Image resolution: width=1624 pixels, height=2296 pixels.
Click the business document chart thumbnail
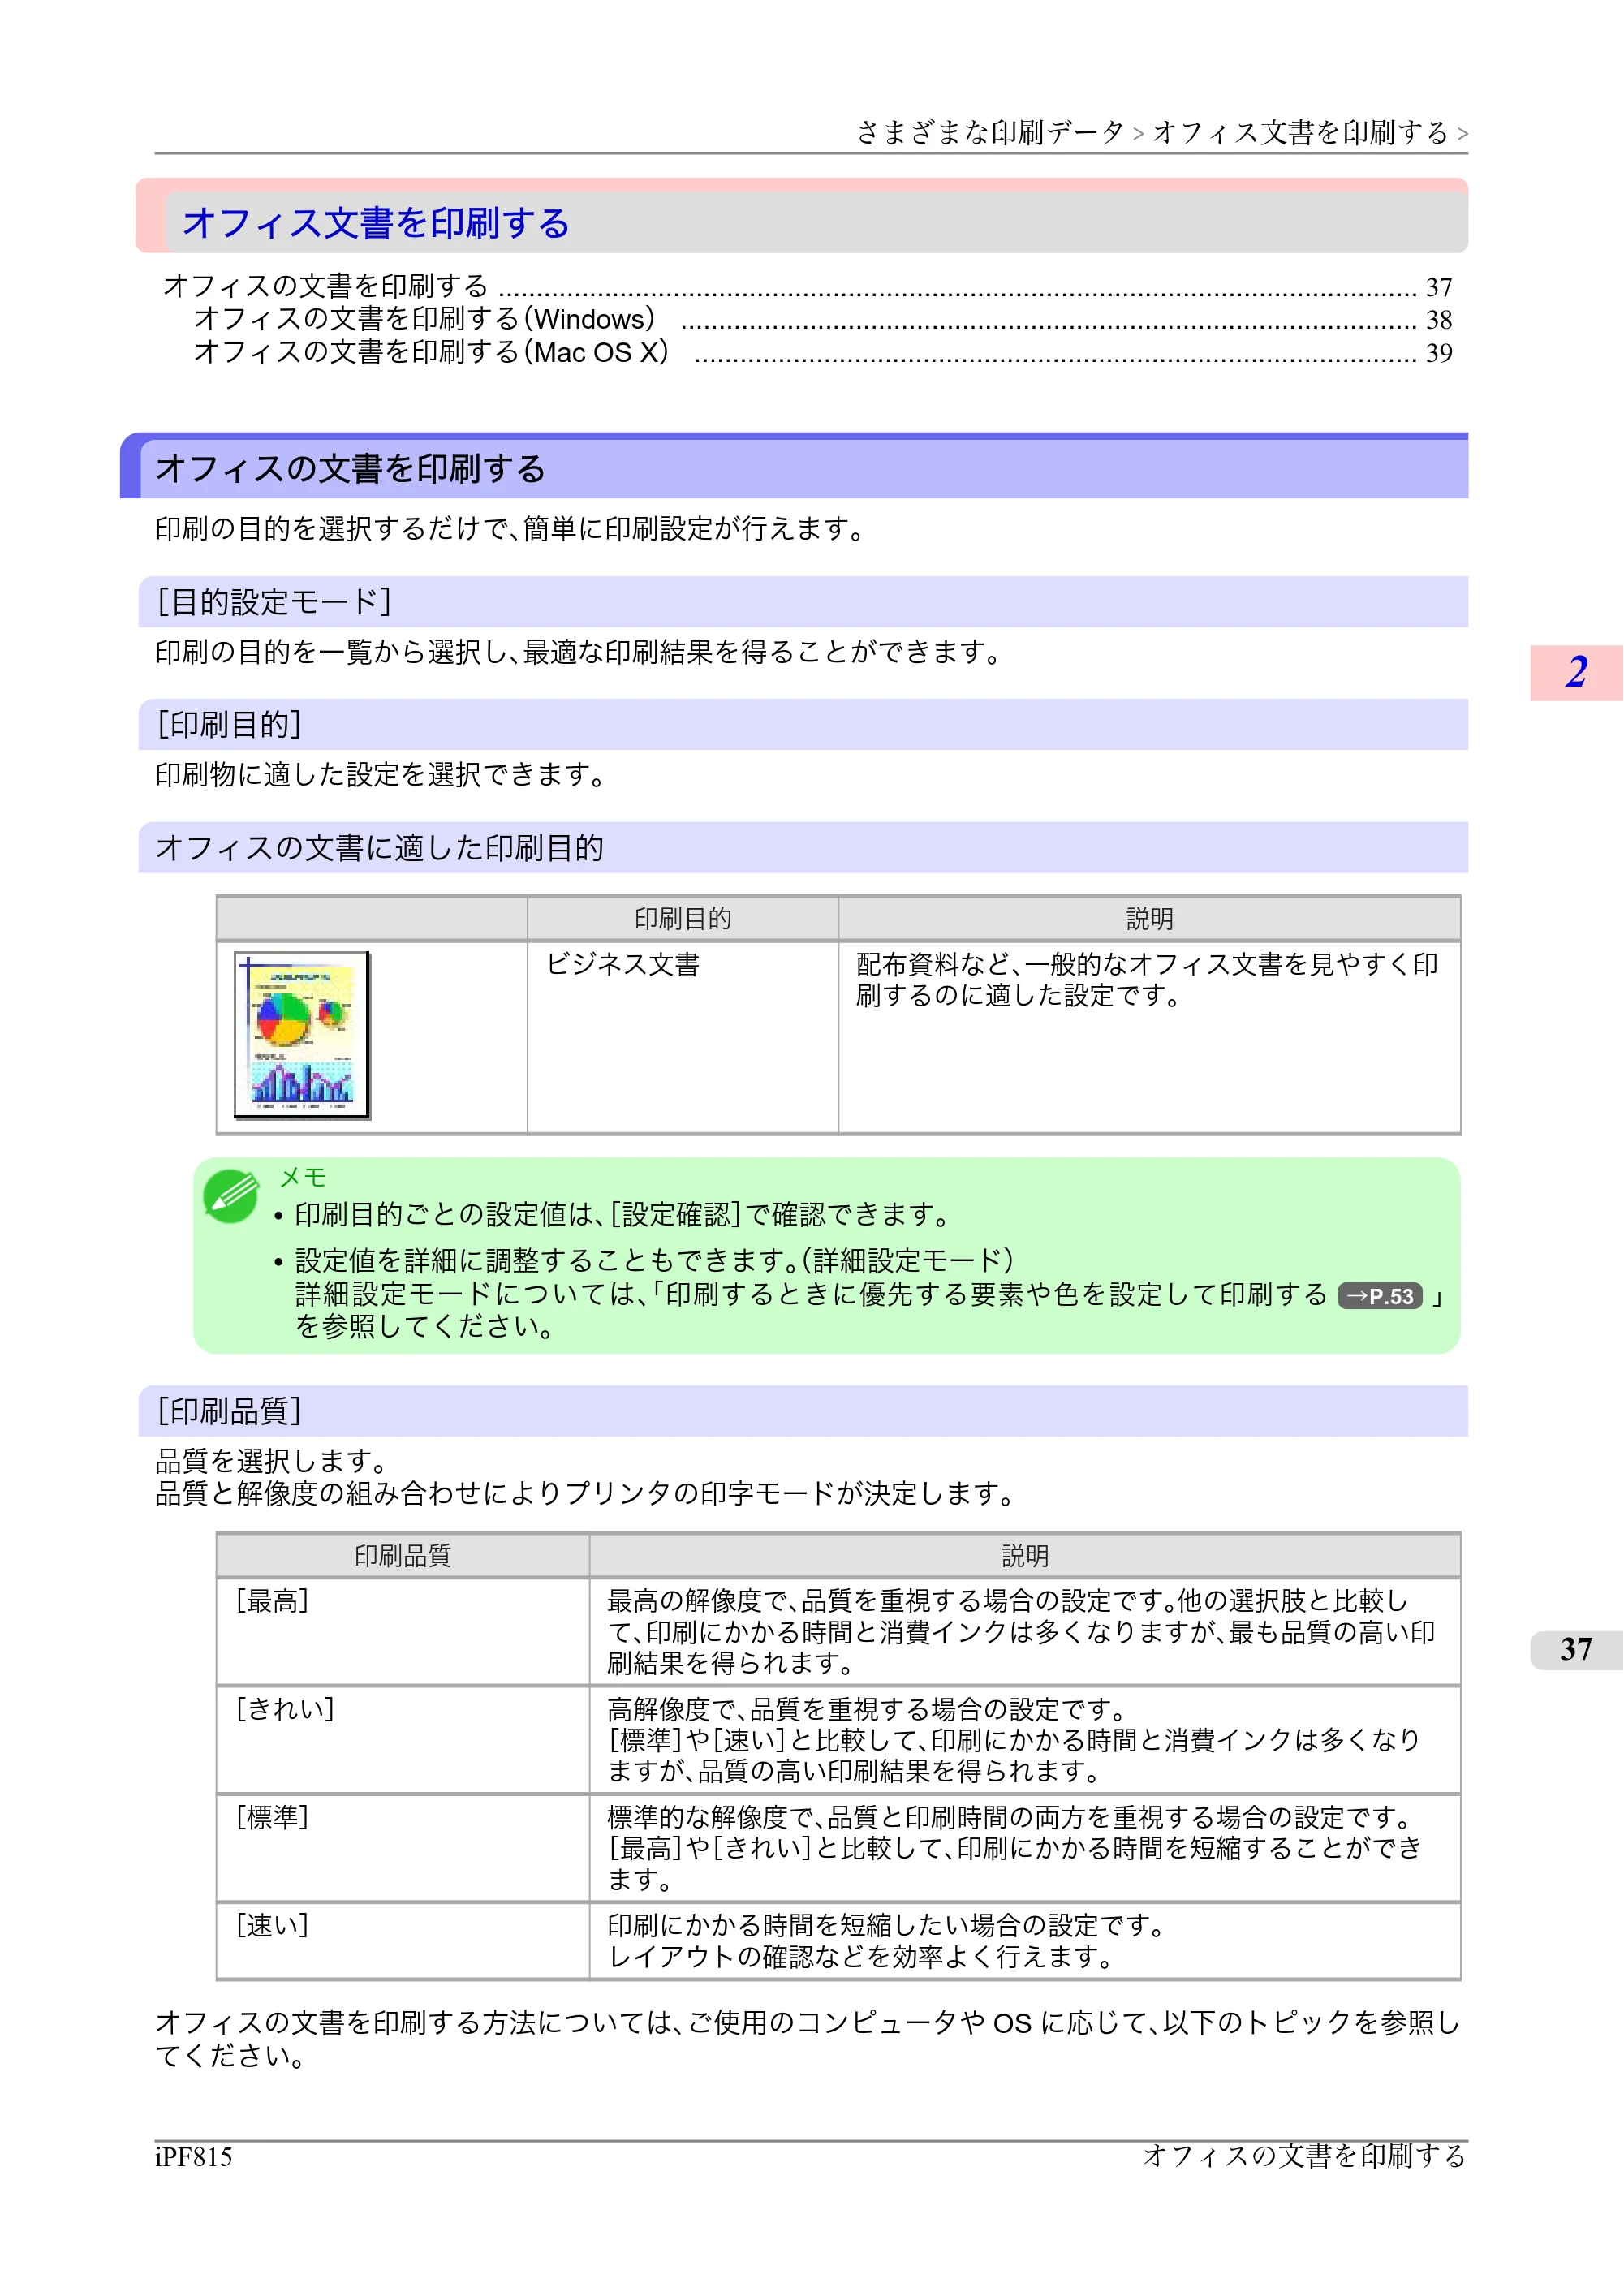coord(302,1035)
